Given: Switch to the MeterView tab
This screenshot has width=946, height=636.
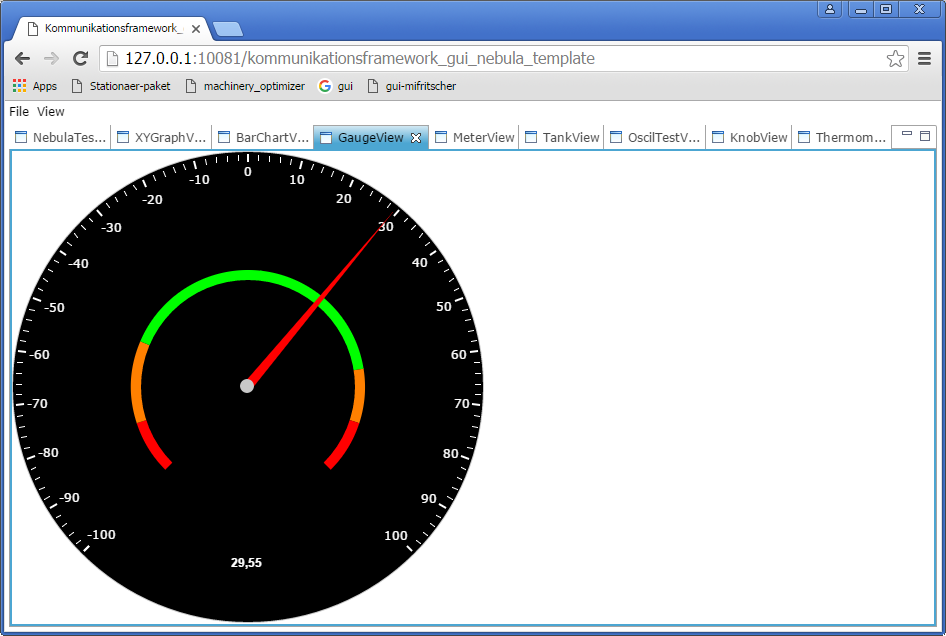Looking at the screenshot, I should (x=475, y=138).
